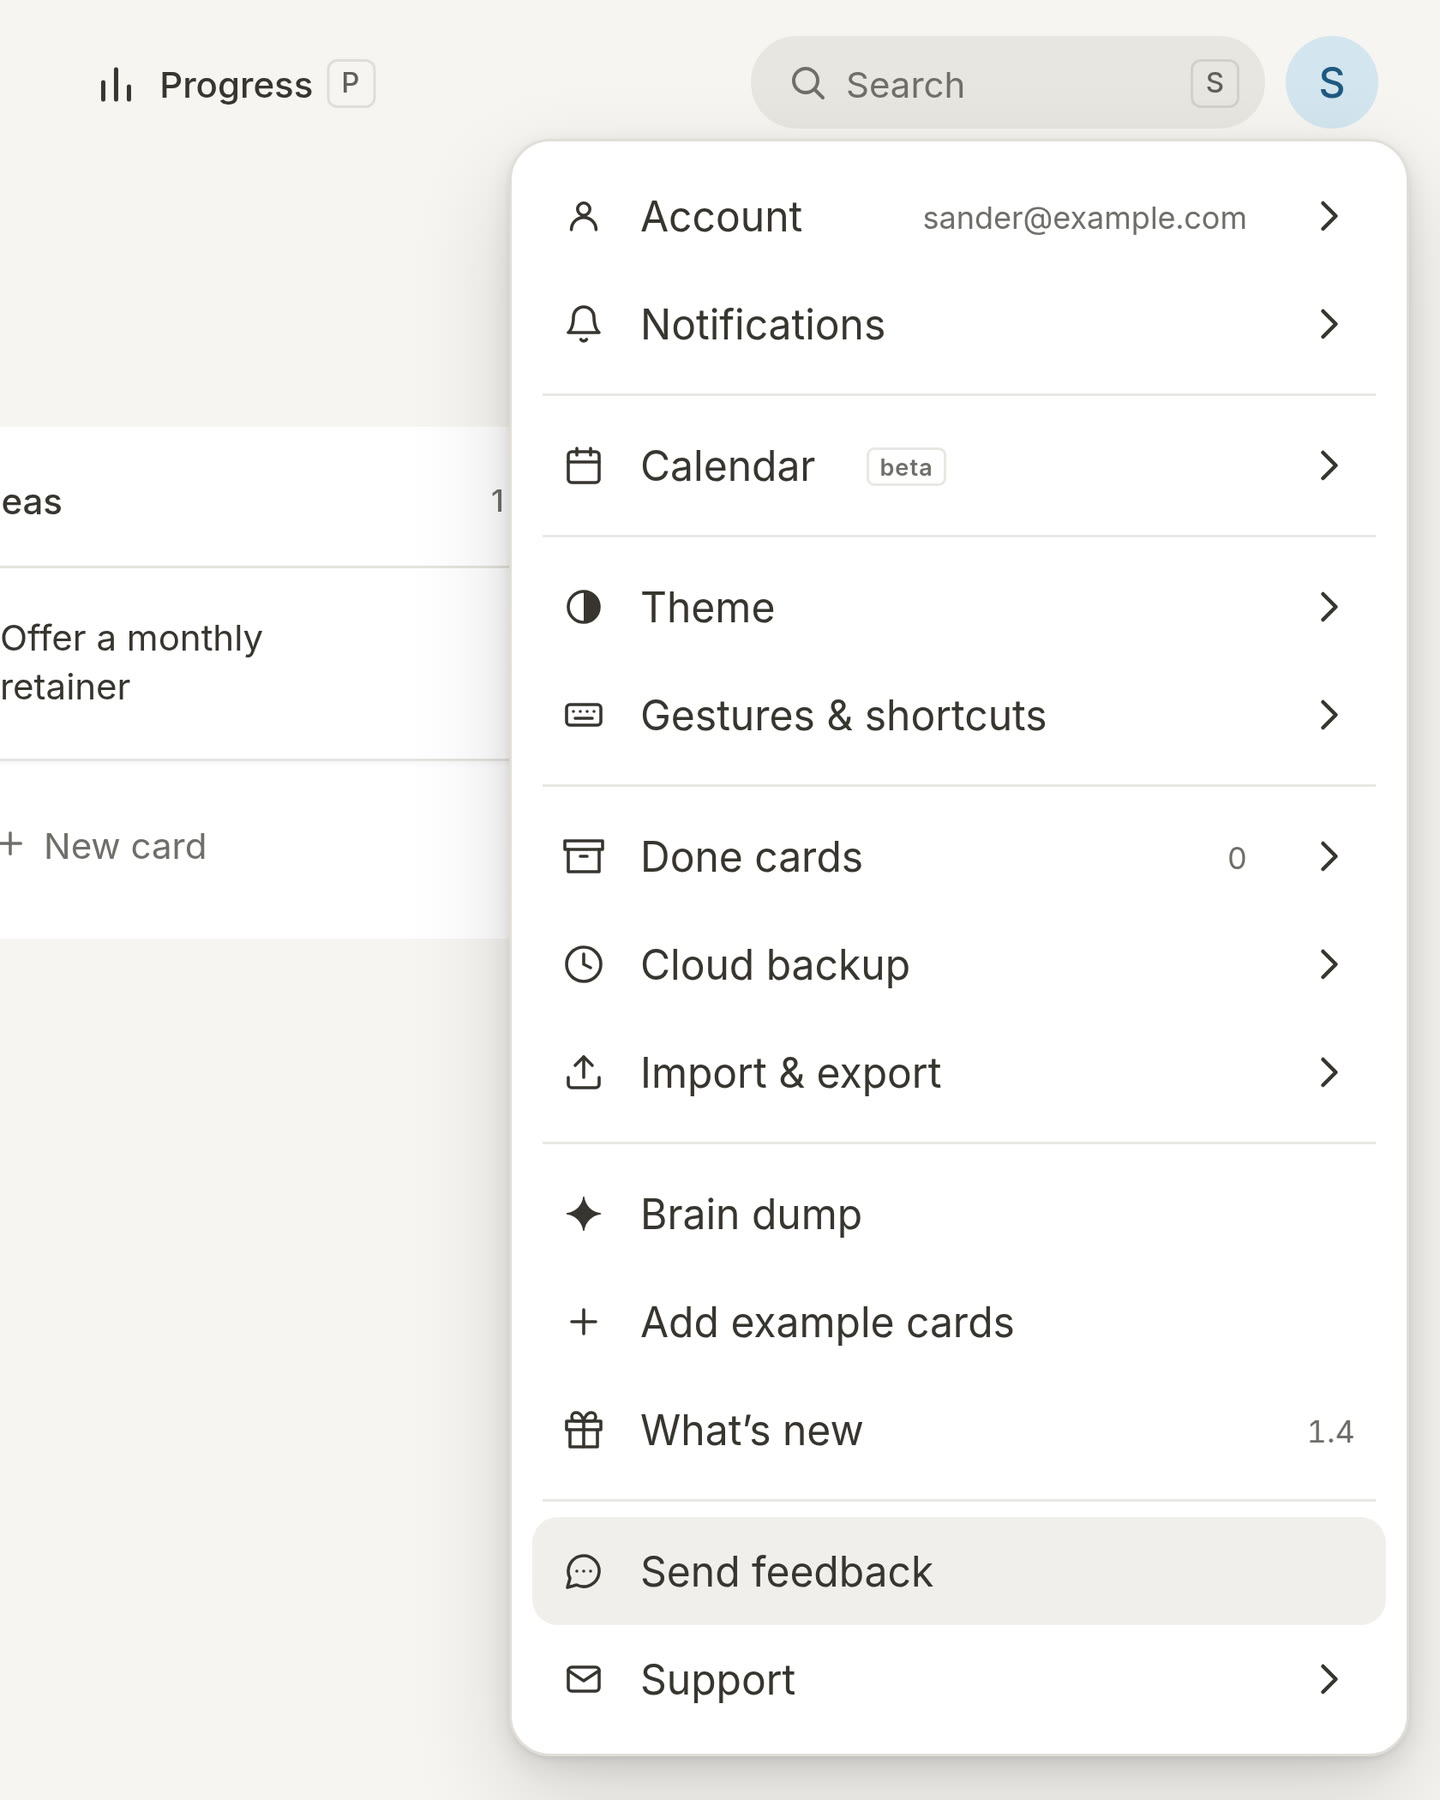Click the magnifier icon in Search
The height and width of the screenshot is (1800, 1440).
[x=808, y=84]
